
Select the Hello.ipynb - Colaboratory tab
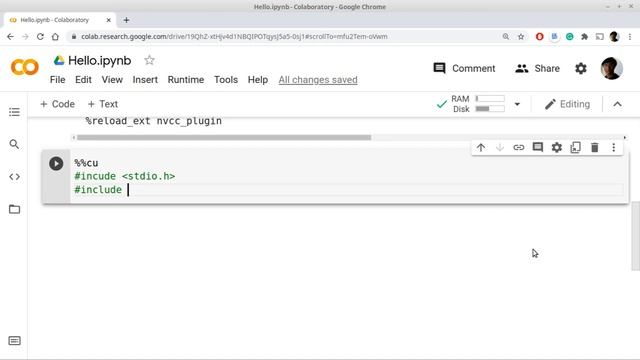point(60,20)
